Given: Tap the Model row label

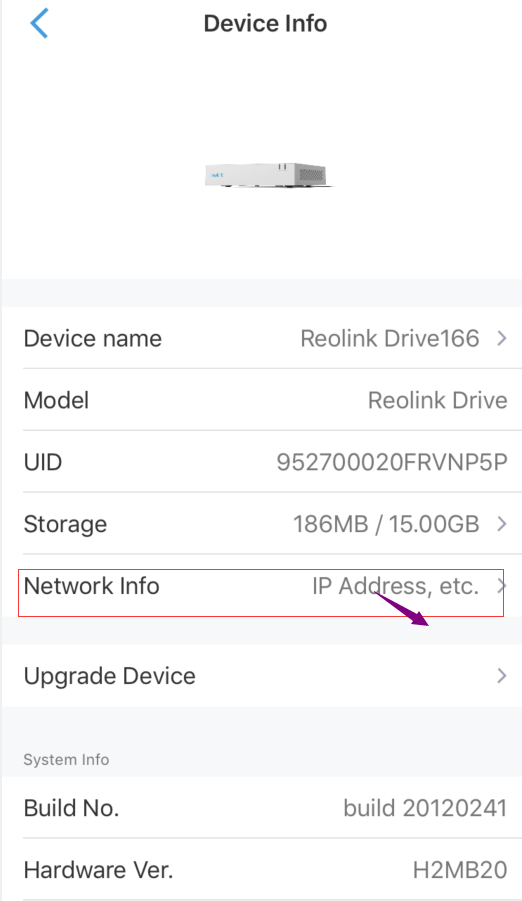Looking at the screenshot, I should coord(56,401).
